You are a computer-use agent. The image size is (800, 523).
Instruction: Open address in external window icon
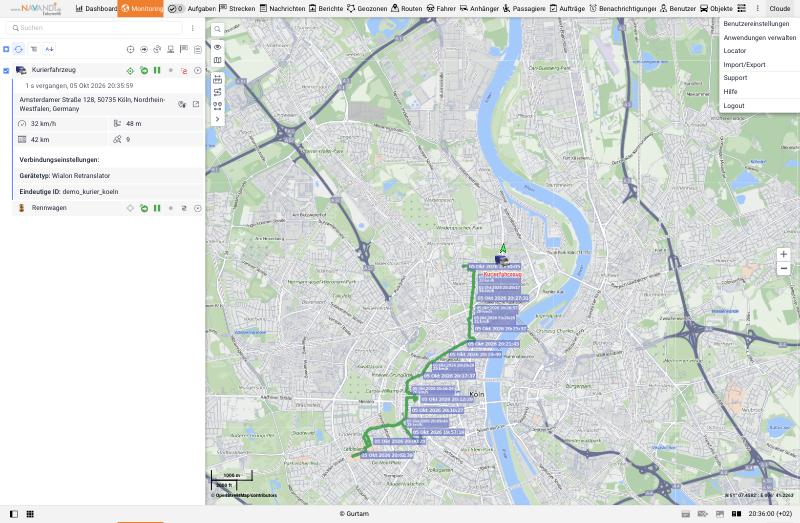click(x=196, y=104)
